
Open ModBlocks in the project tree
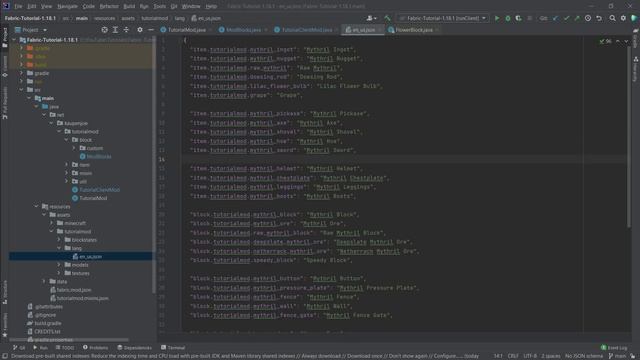99,157
